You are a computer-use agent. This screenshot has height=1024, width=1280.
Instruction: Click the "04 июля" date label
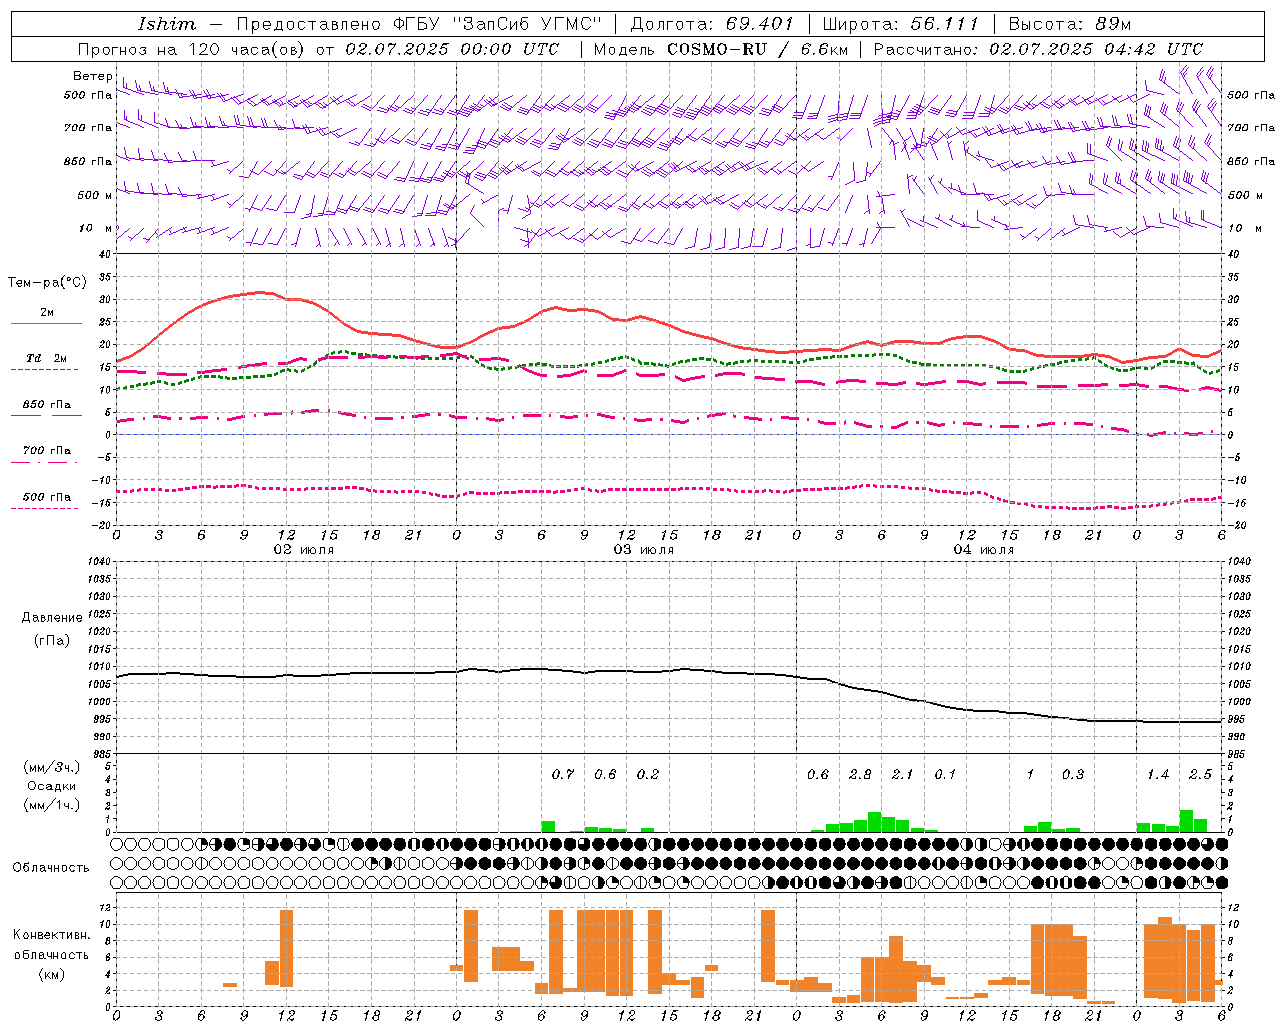[984, 550]
